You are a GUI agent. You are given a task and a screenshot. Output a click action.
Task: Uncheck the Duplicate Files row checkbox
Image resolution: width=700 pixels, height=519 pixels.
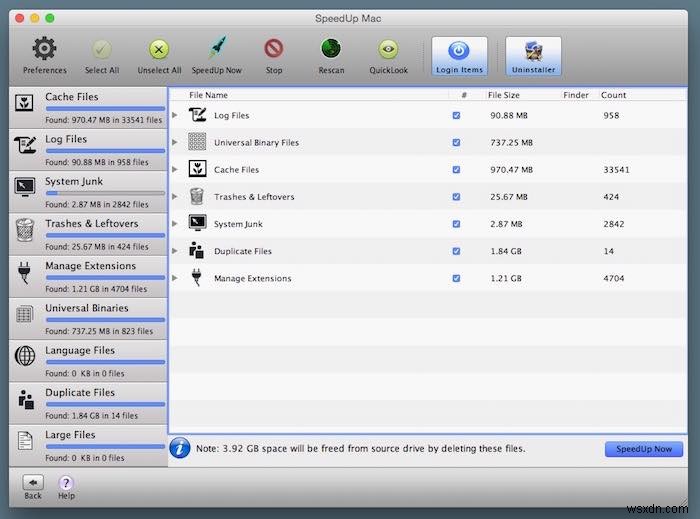pos(456,251)
